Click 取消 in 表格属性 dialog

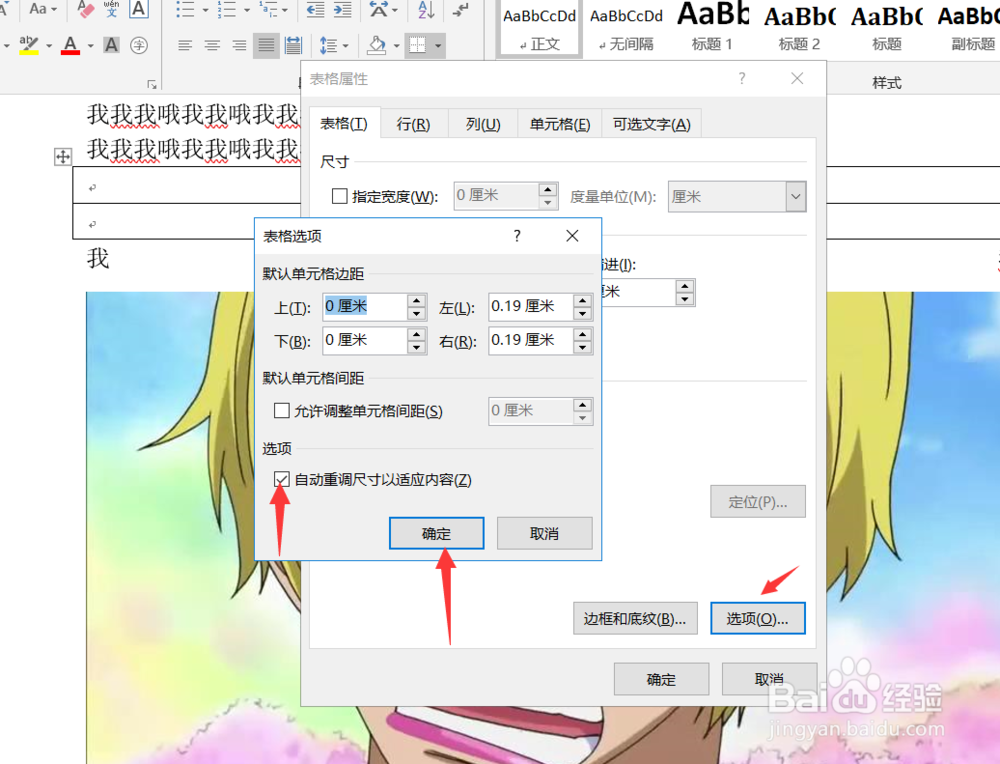(769, 679)
